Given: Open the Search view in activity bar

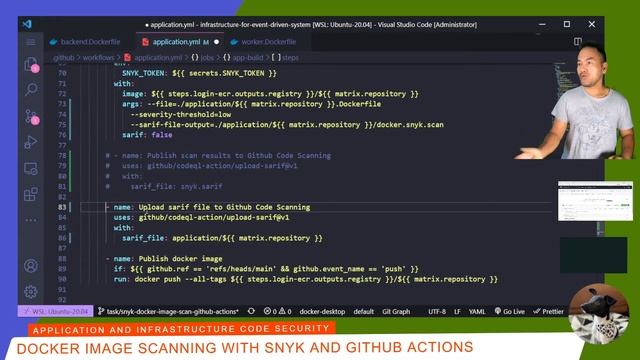Looking at the screenshot, I should coord(31,89).
